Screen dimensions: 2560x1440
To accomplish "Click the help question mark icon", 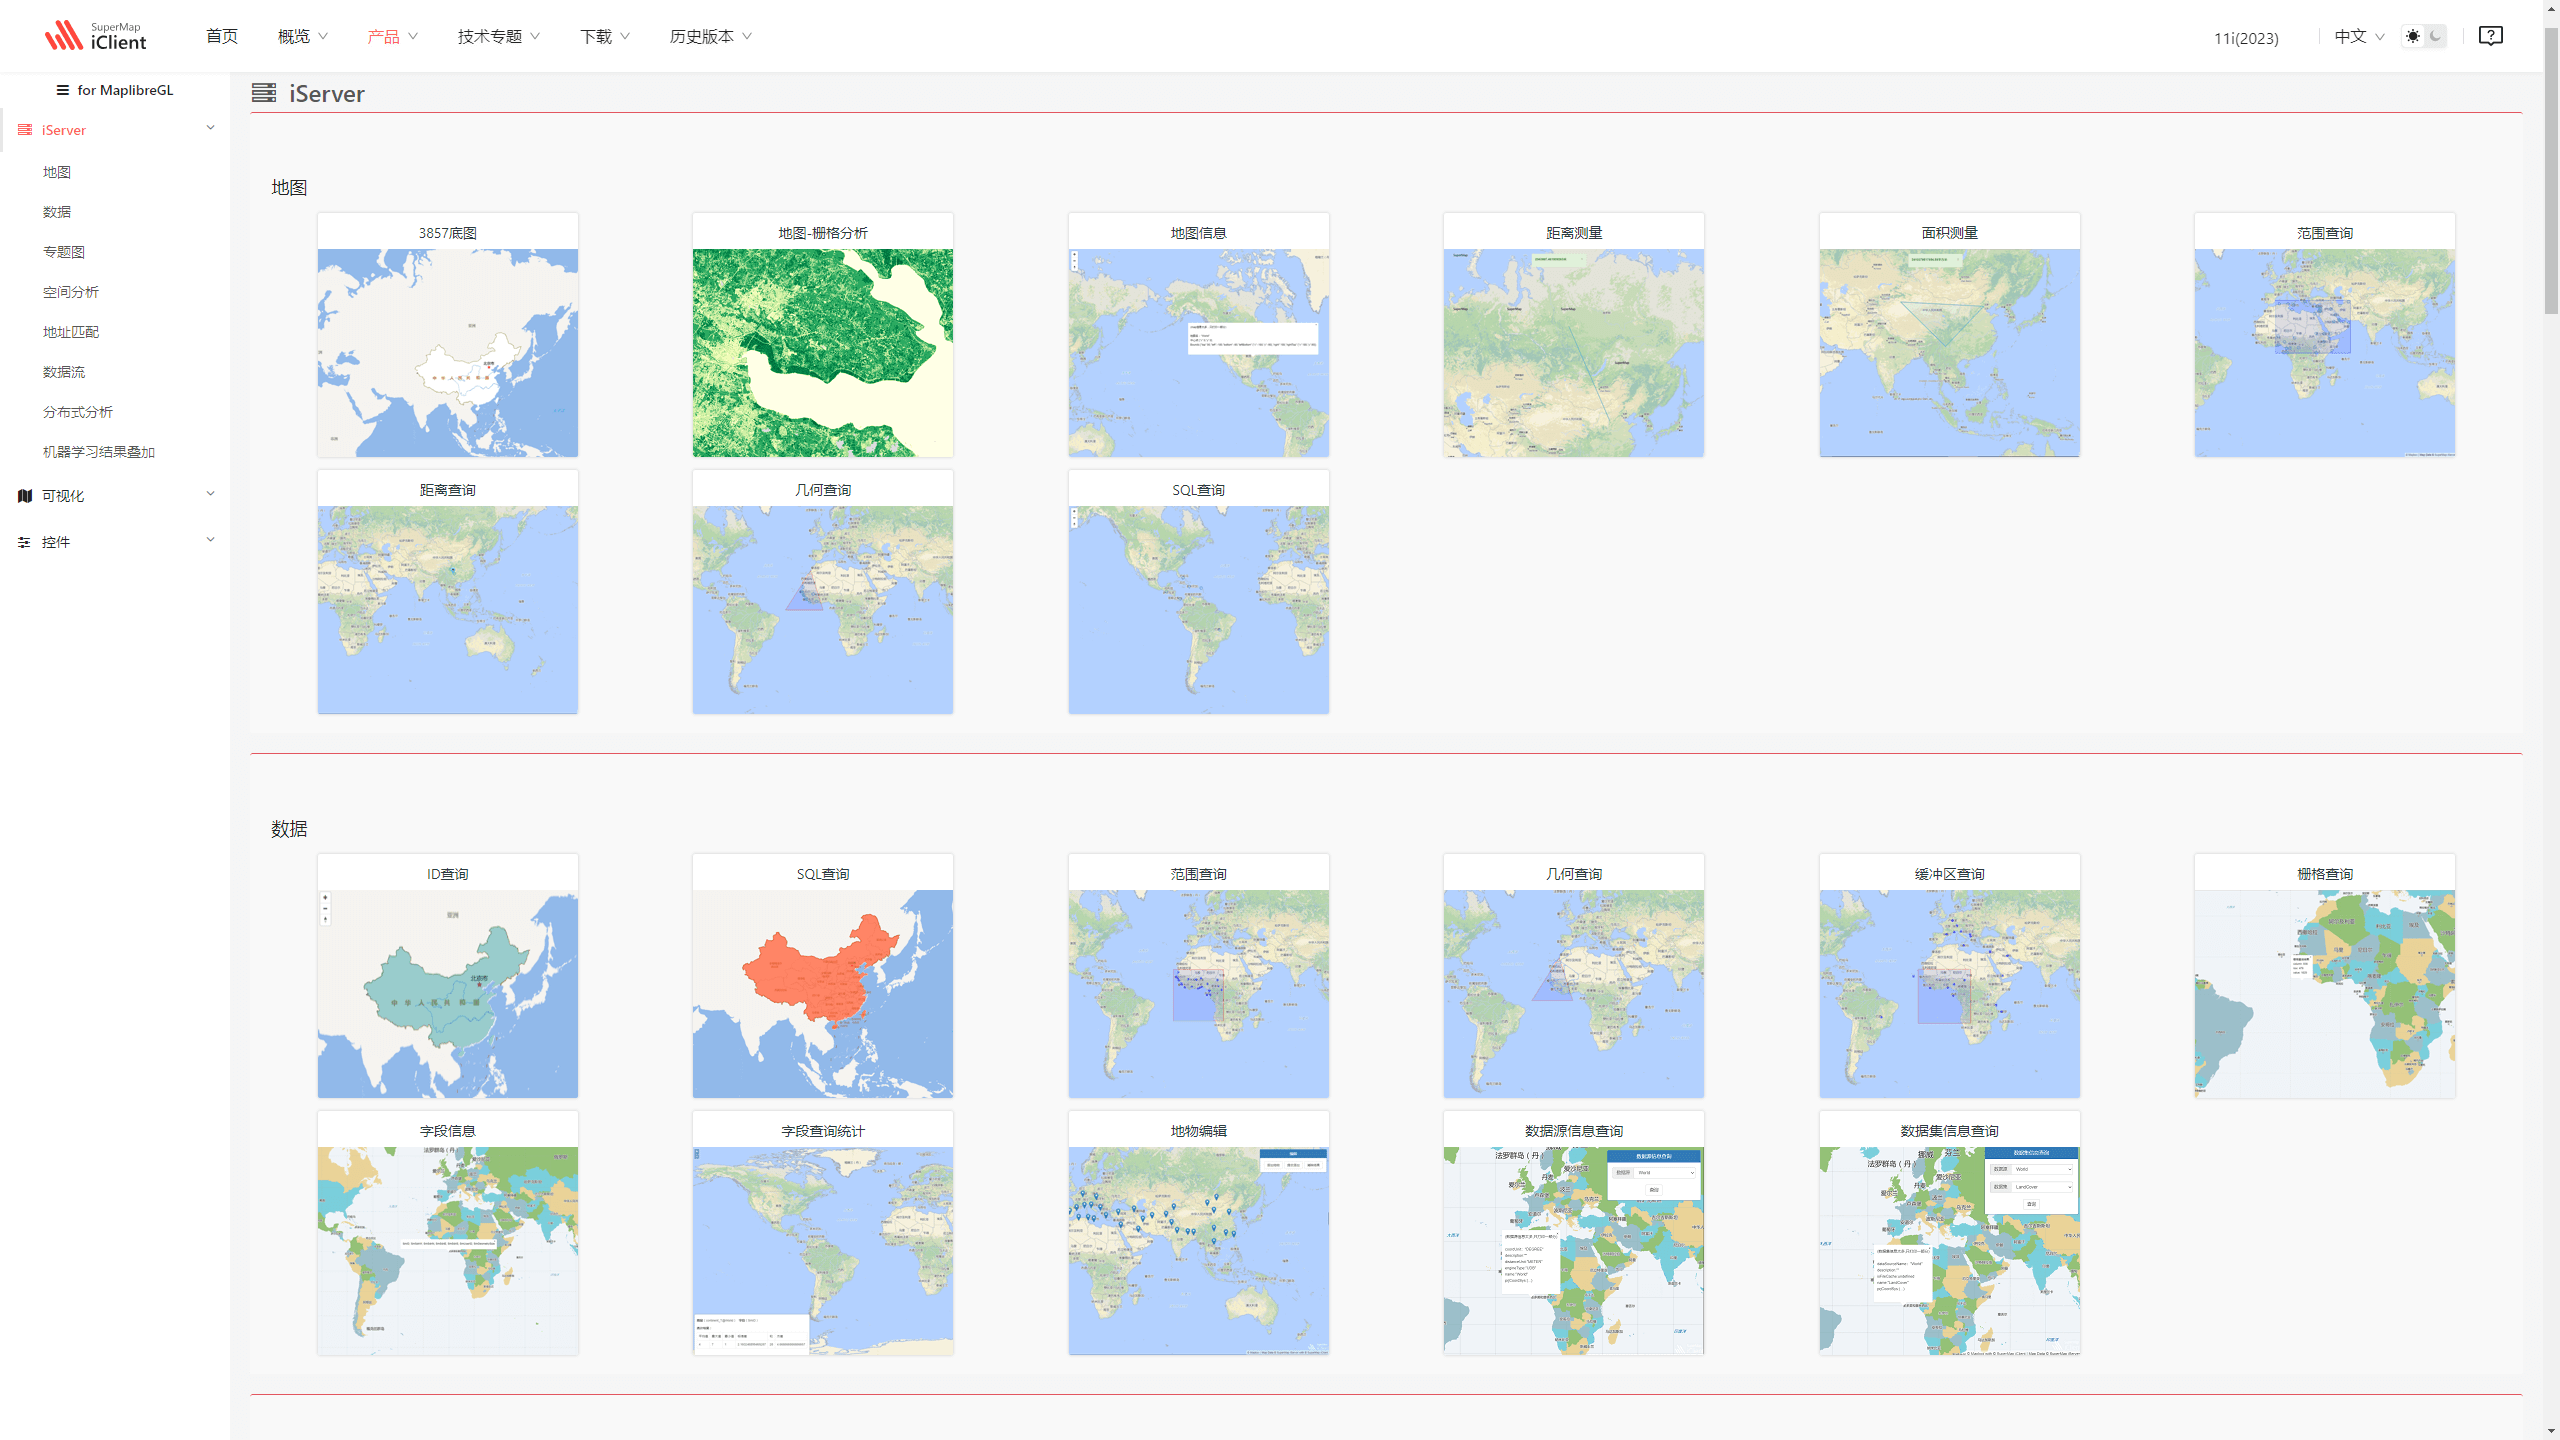I will point(2490,36).
